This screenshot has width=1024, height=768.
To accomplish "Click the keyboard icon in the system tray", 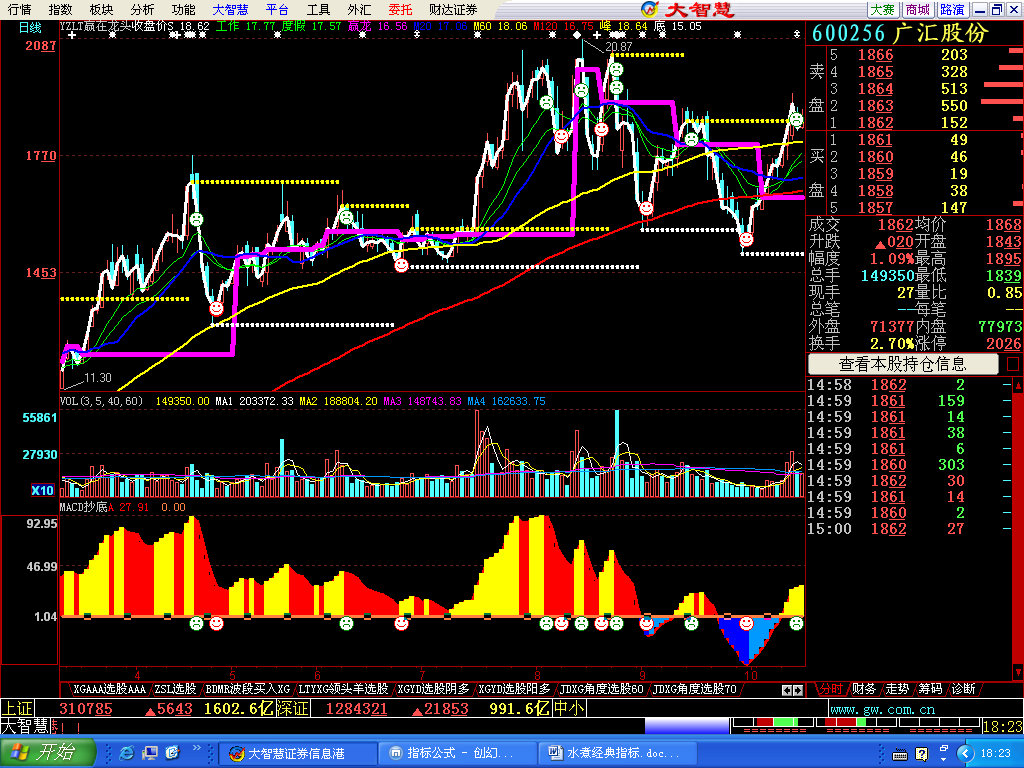I will coord(899,754).
